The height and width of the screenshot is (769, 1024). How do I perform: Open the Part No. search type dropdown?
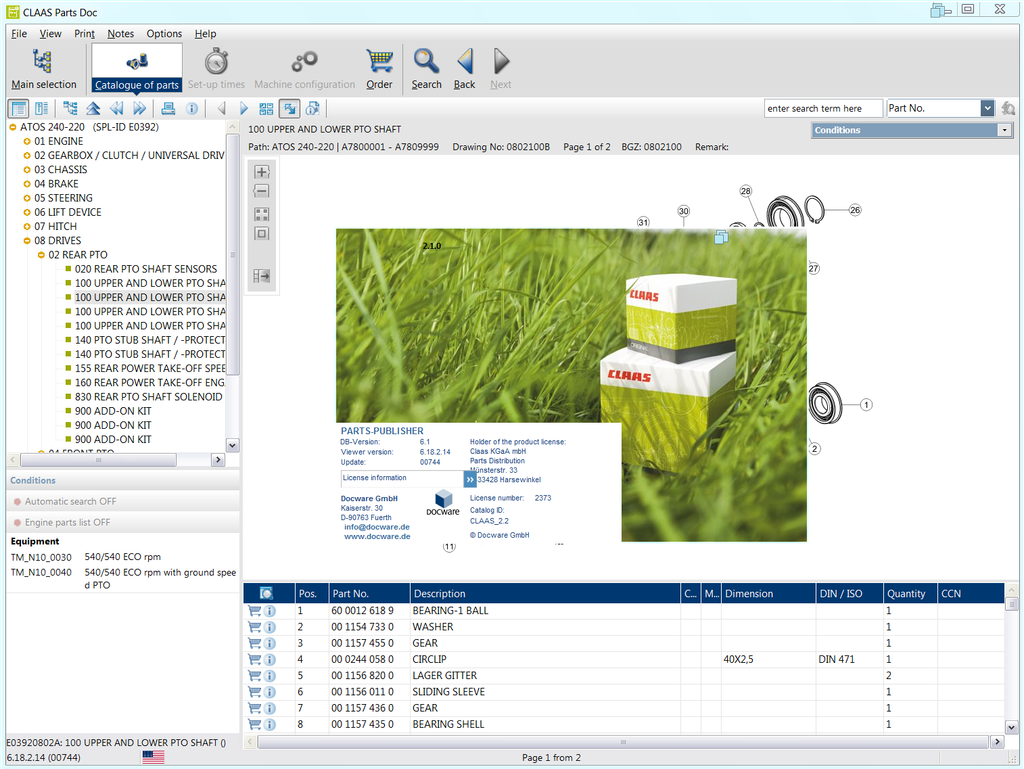pos(987,108)
